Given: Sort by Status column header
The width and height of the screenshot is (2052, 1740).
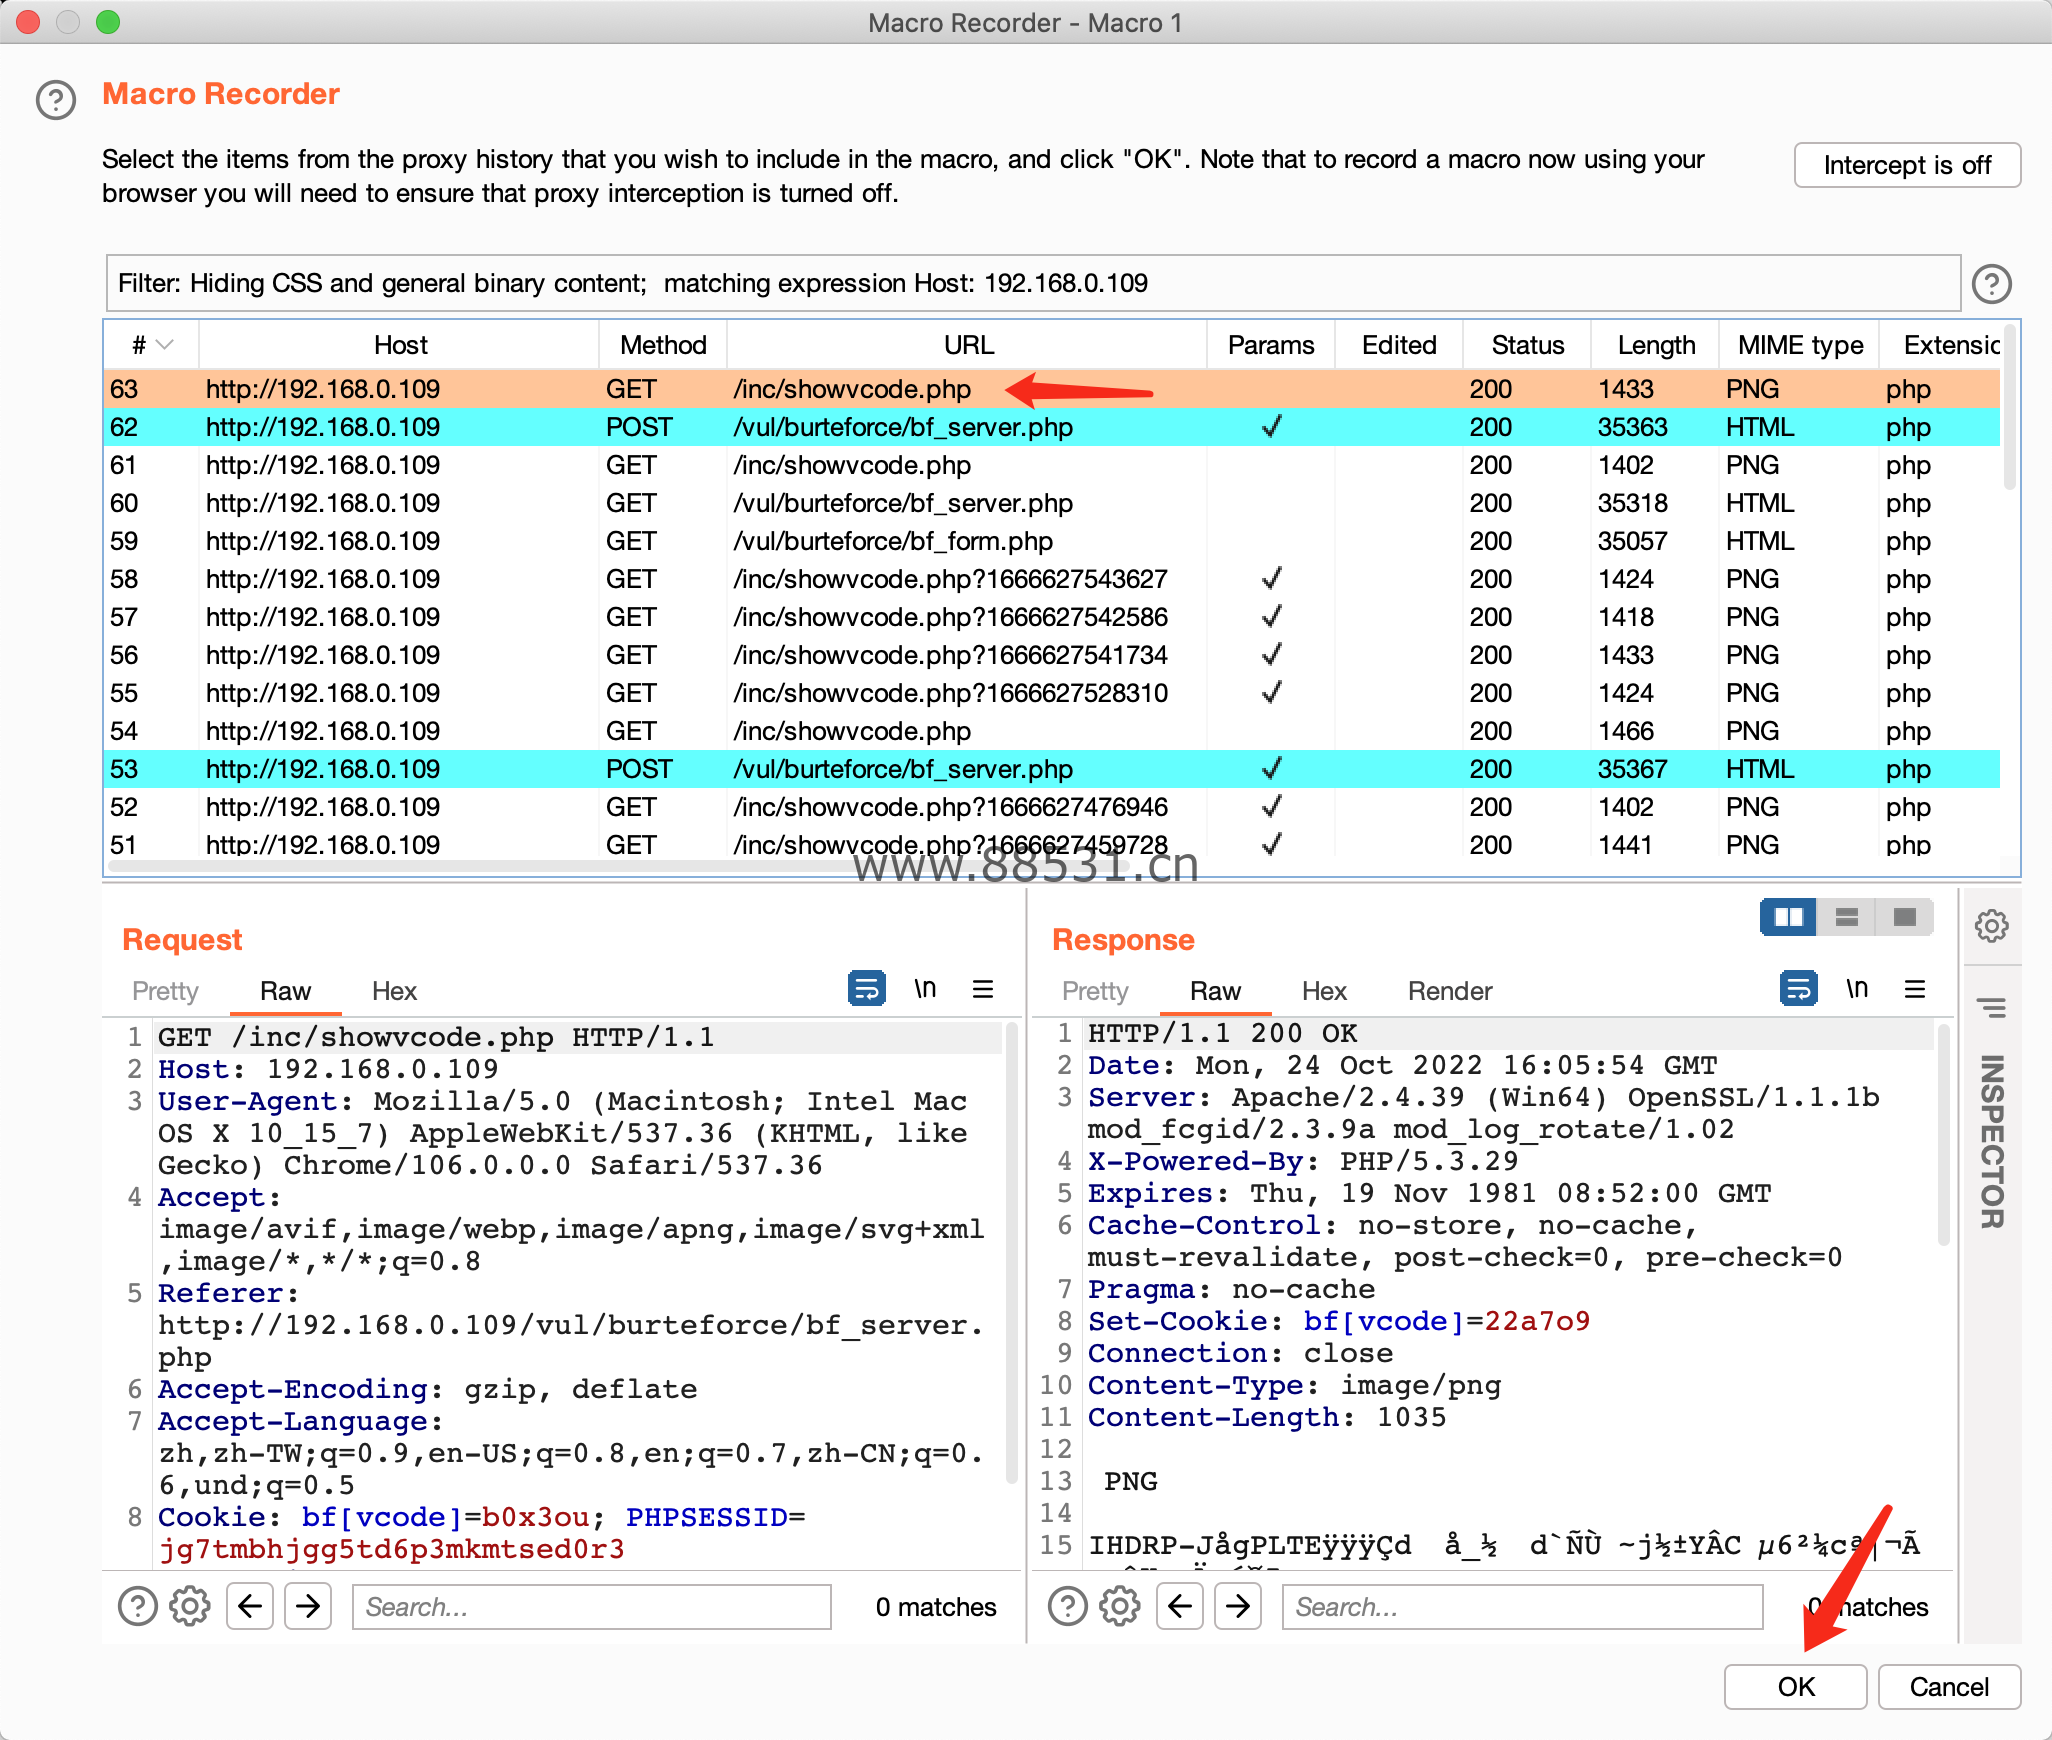Looking at the screenshot, I should coord(1527,345).
